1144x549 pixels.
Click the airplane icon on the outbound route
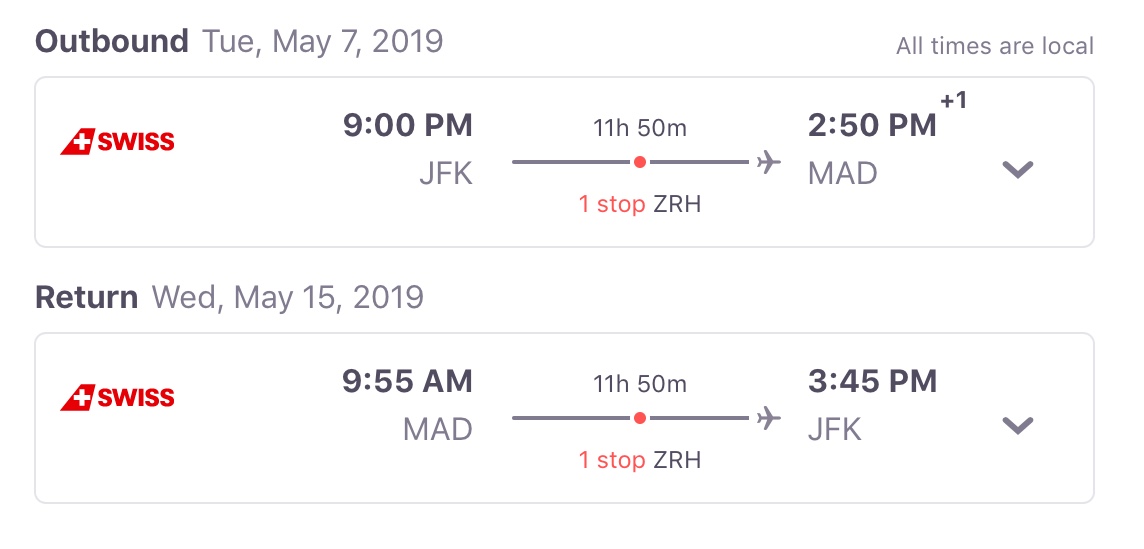(x=768, y=162)
